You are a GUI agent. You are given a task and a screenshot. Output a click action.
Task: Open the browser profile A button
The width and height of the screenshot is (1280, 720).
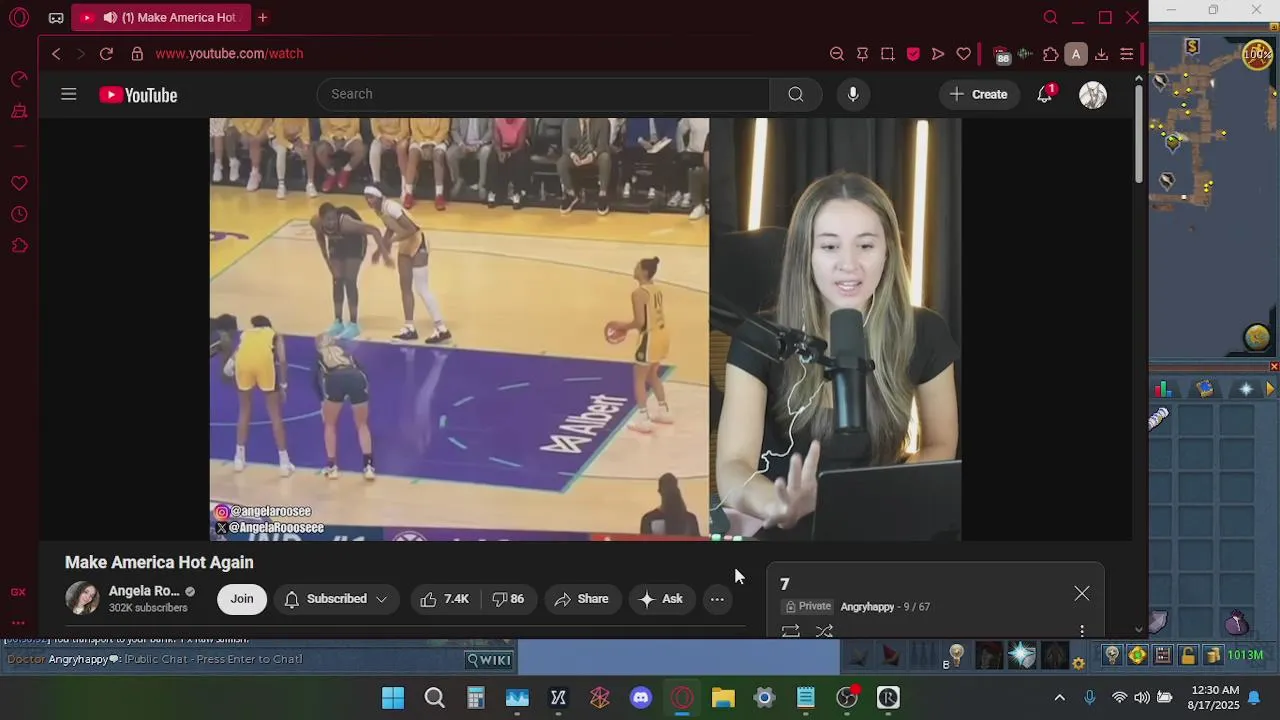pyautogui.click(x=1076, y=54)
